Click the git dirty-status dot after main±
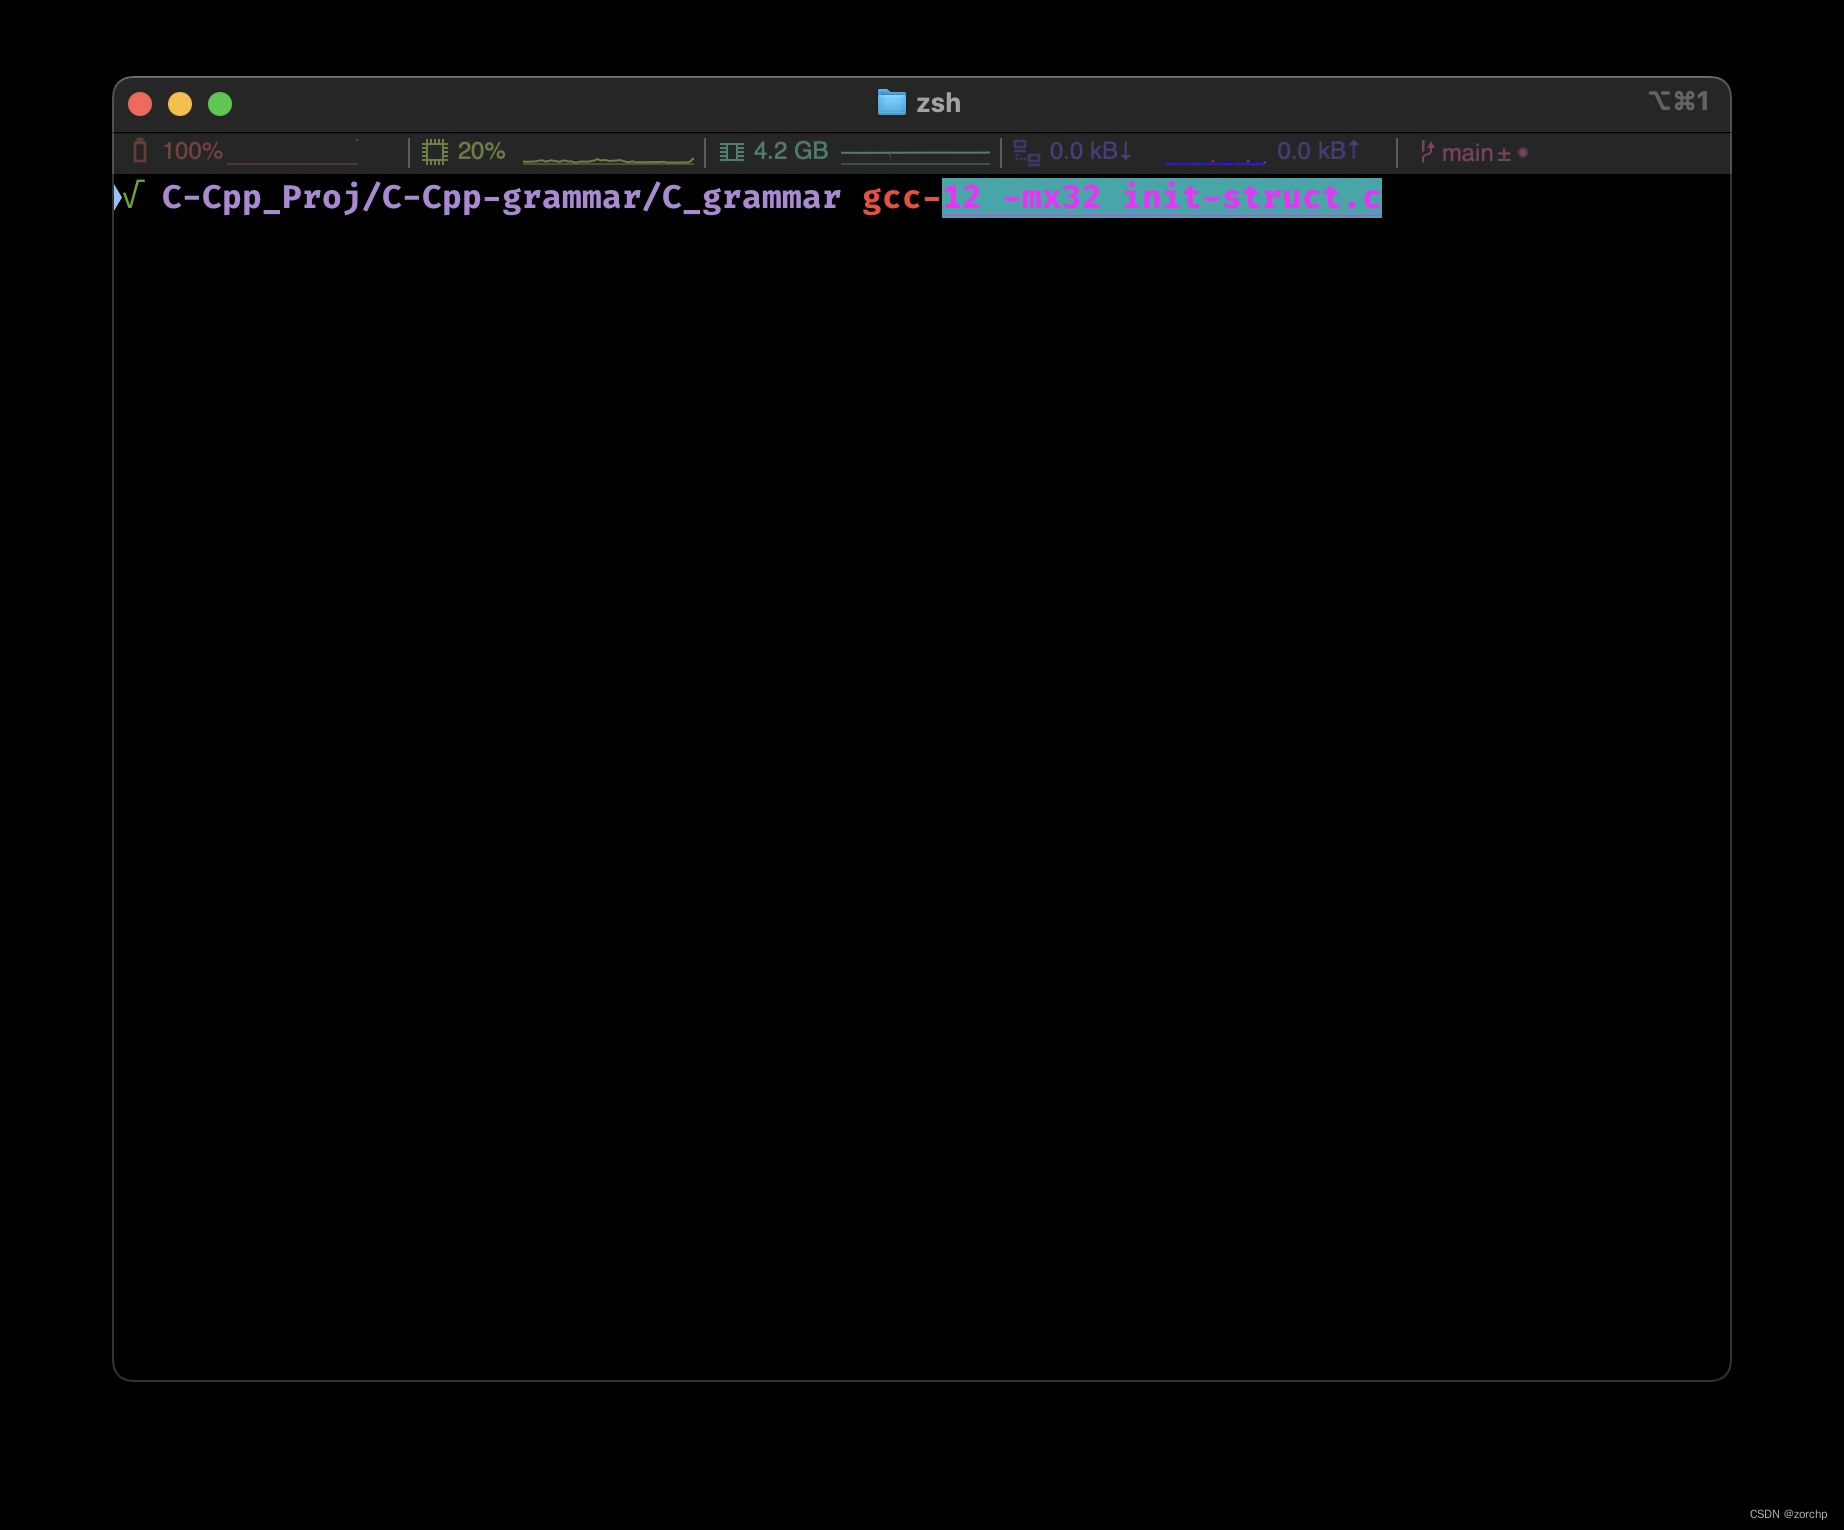Viewport: 1844px width, 1530px height. click(x=1523, y=153)
